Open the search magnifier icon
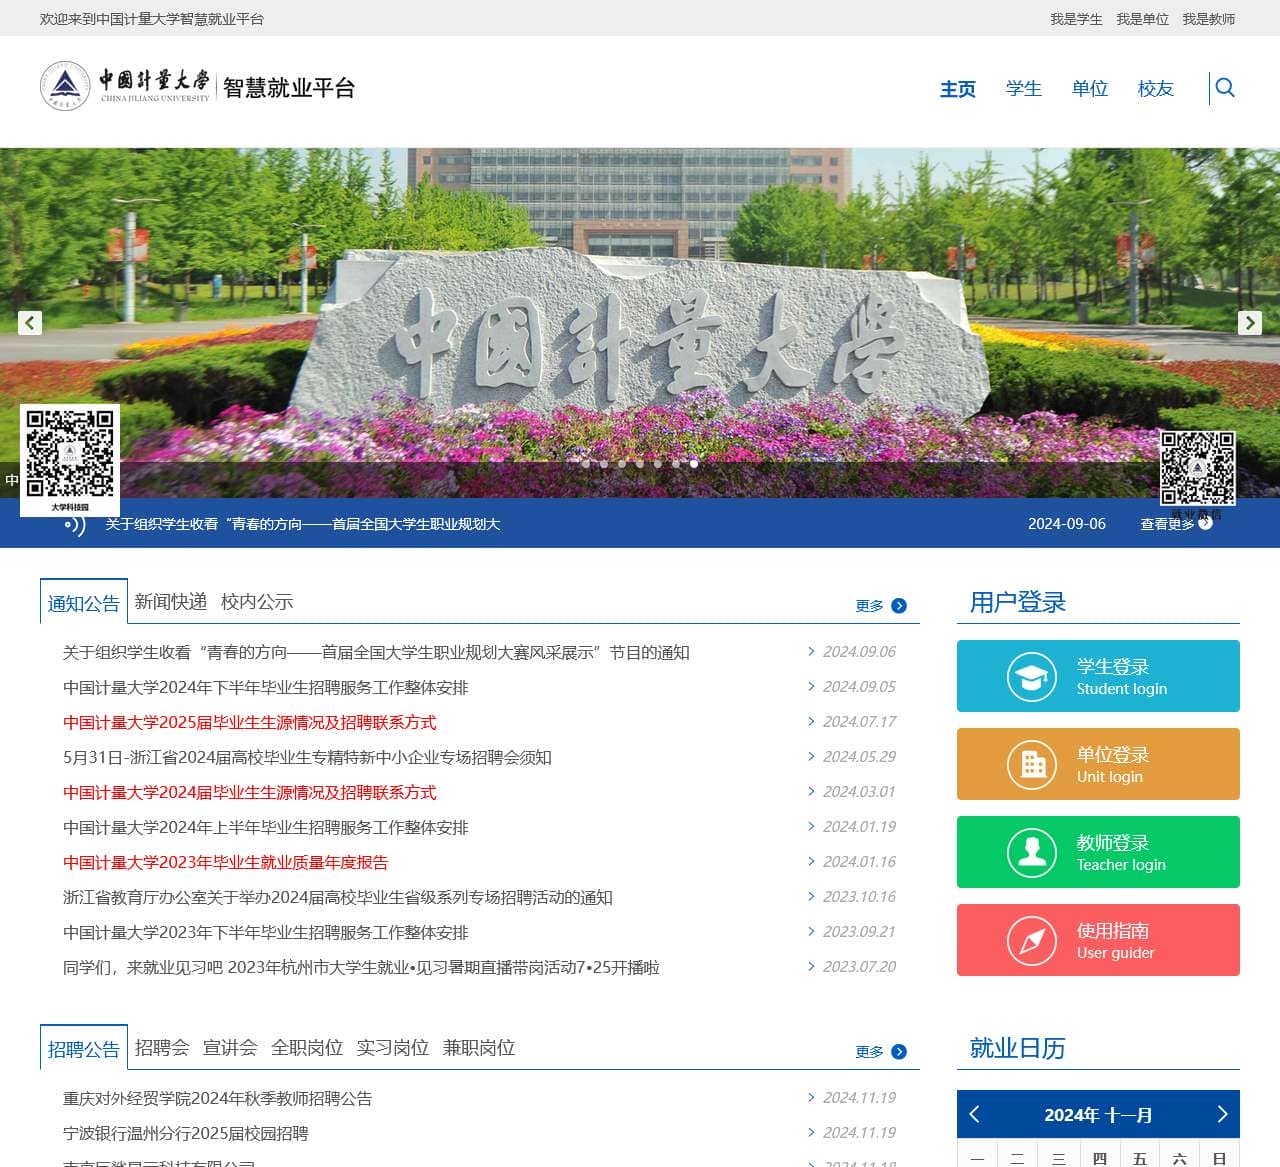 click(1225, 88)
